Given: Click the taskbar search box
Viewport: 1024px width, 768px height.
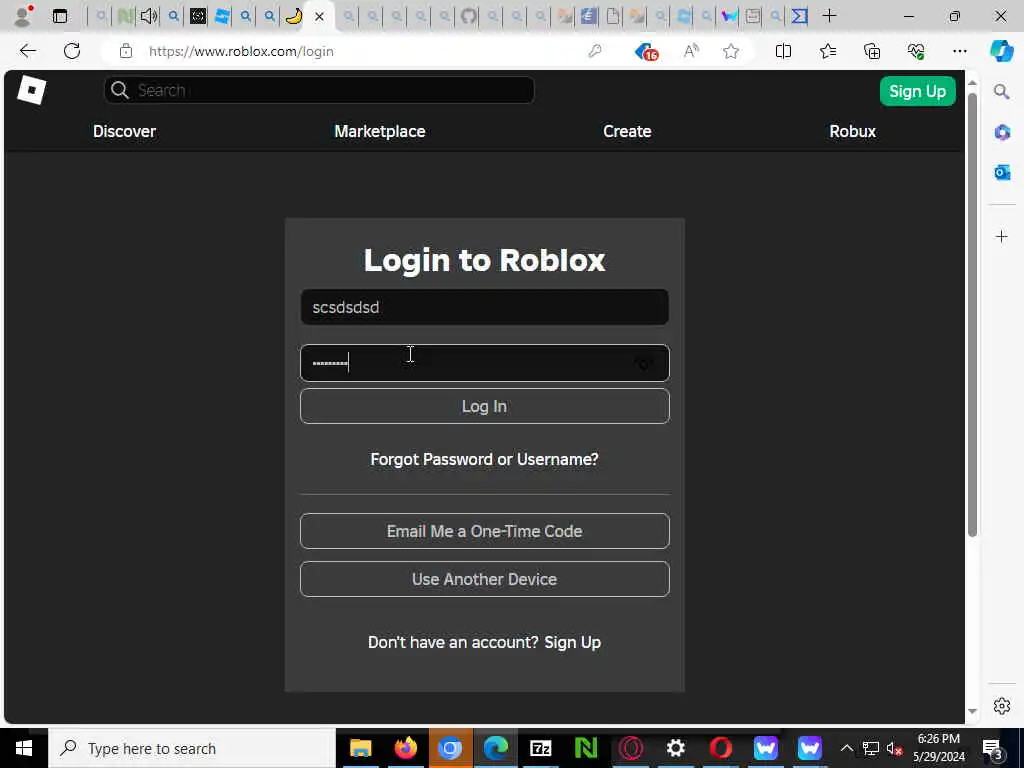Looking at the screenshot, I should (x=192, y=748).
